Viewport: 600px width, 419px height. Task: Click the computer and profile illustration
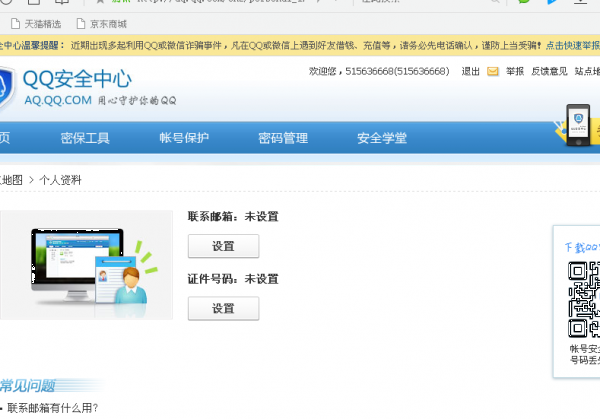tap(86, 265)
